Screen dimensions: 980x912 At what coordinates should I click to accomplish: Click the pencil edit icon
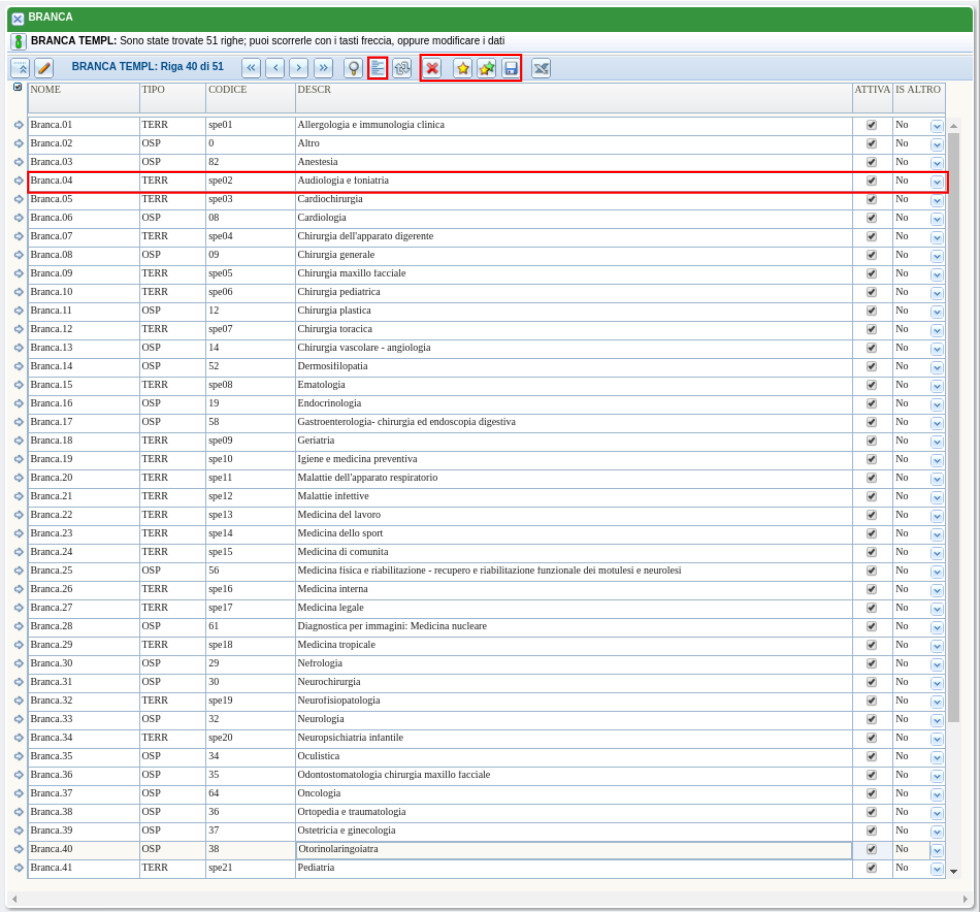pos(44,68)
